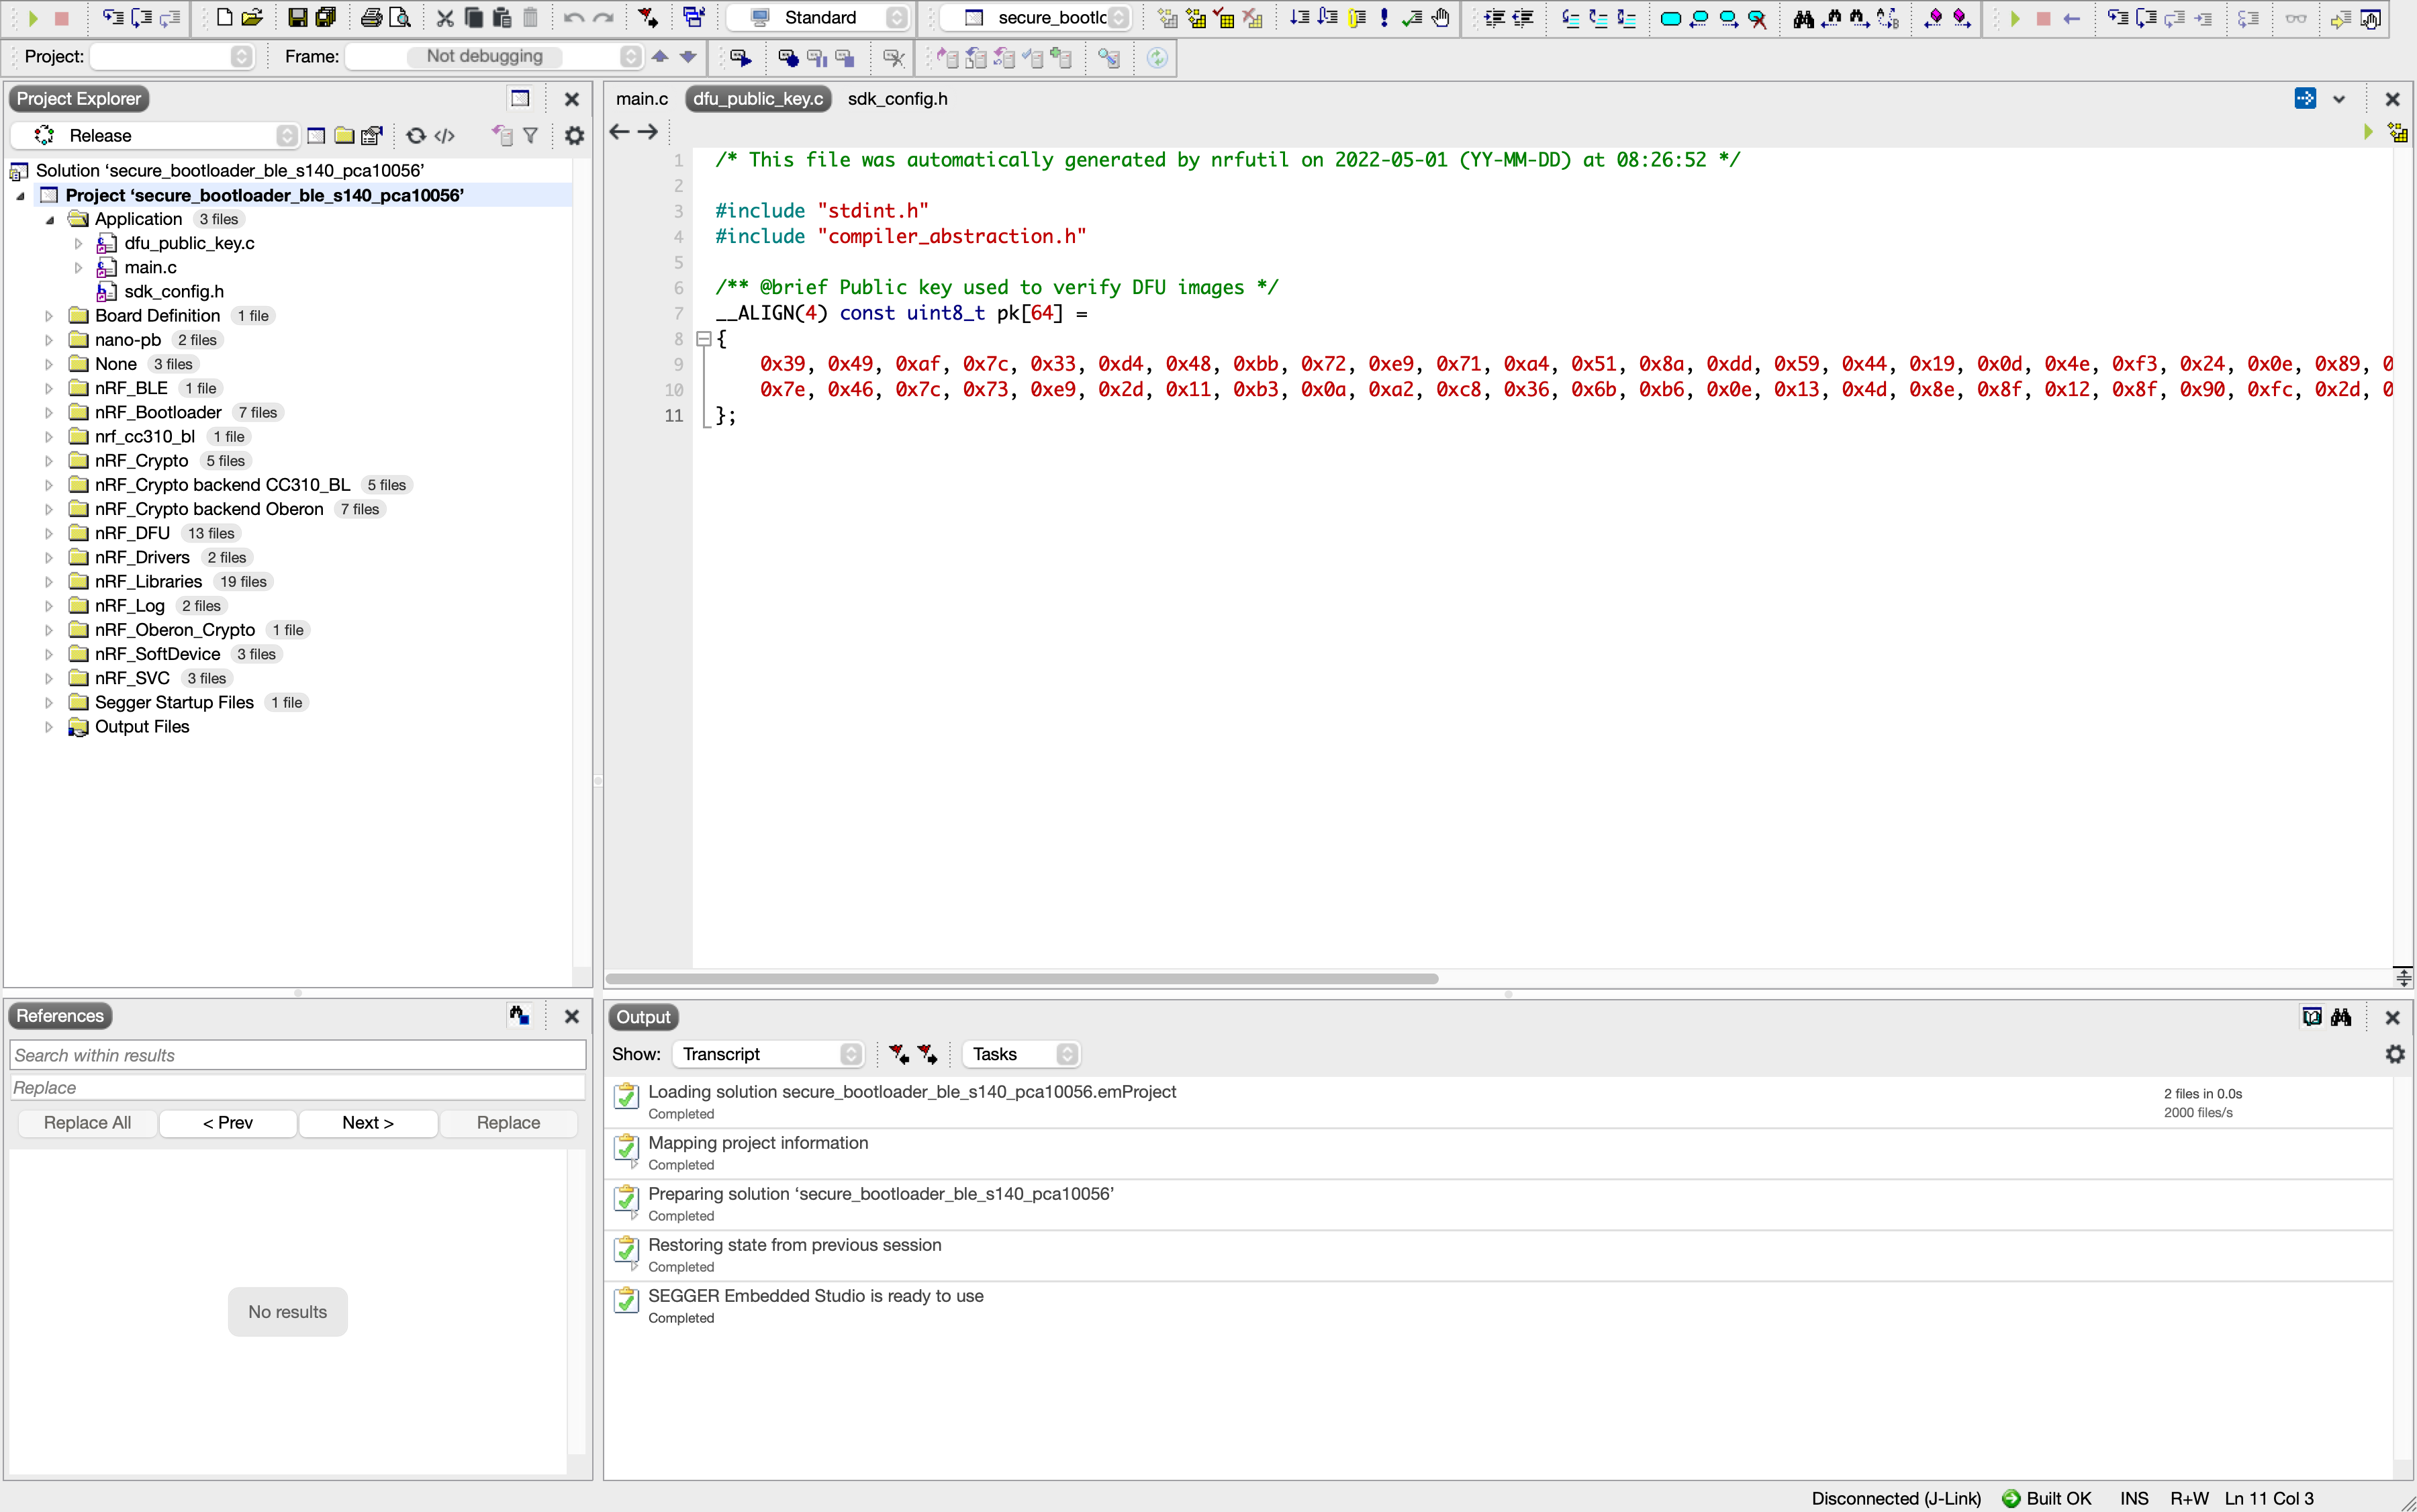Toggle read-only using the R+W indicator

pos(2190,1497)
